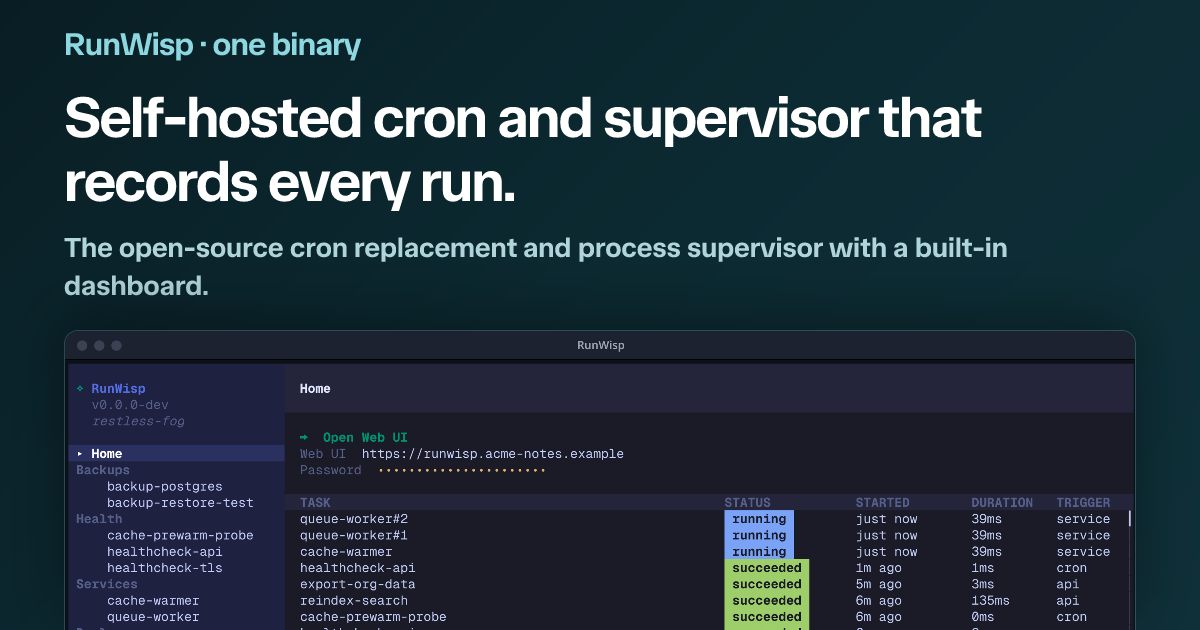Click the Home title in header bar
Image resolution: width=1200 pixels, height=630 pixels.
[315, 389]
